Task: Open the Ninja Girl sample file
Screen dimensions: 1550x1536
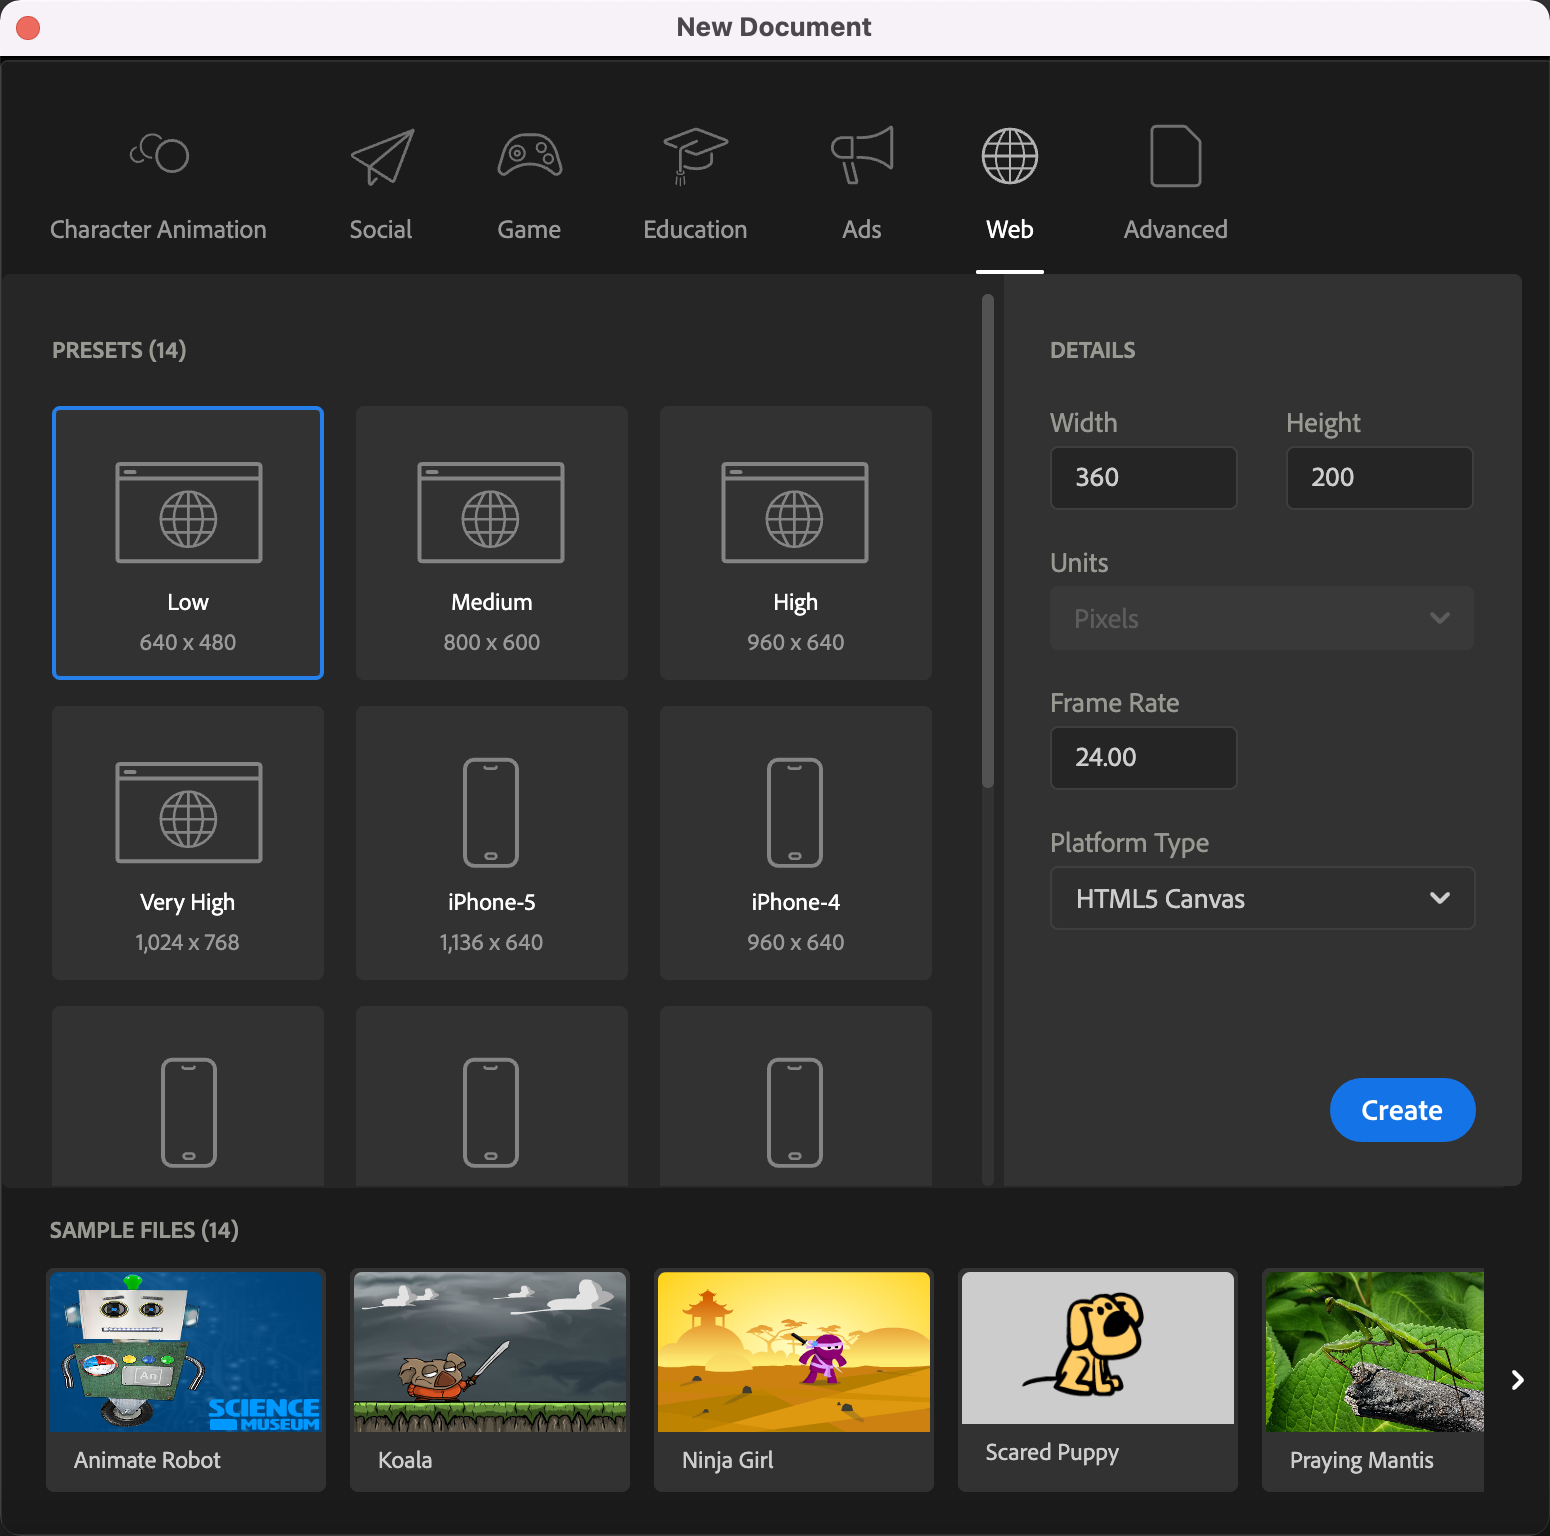Action: [794, 1380]
